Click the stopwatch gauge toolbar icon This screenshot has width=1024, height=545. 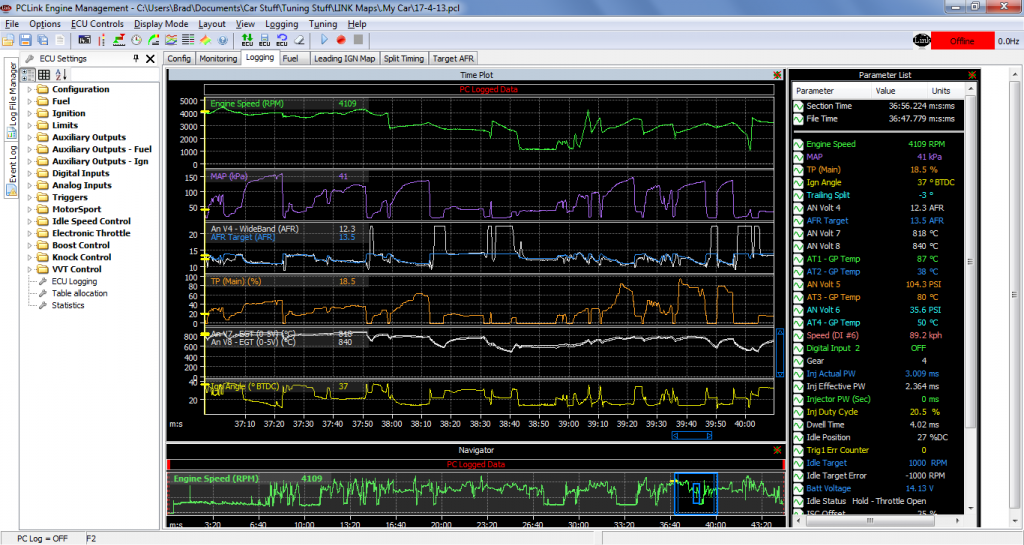(x=136, y=40)
